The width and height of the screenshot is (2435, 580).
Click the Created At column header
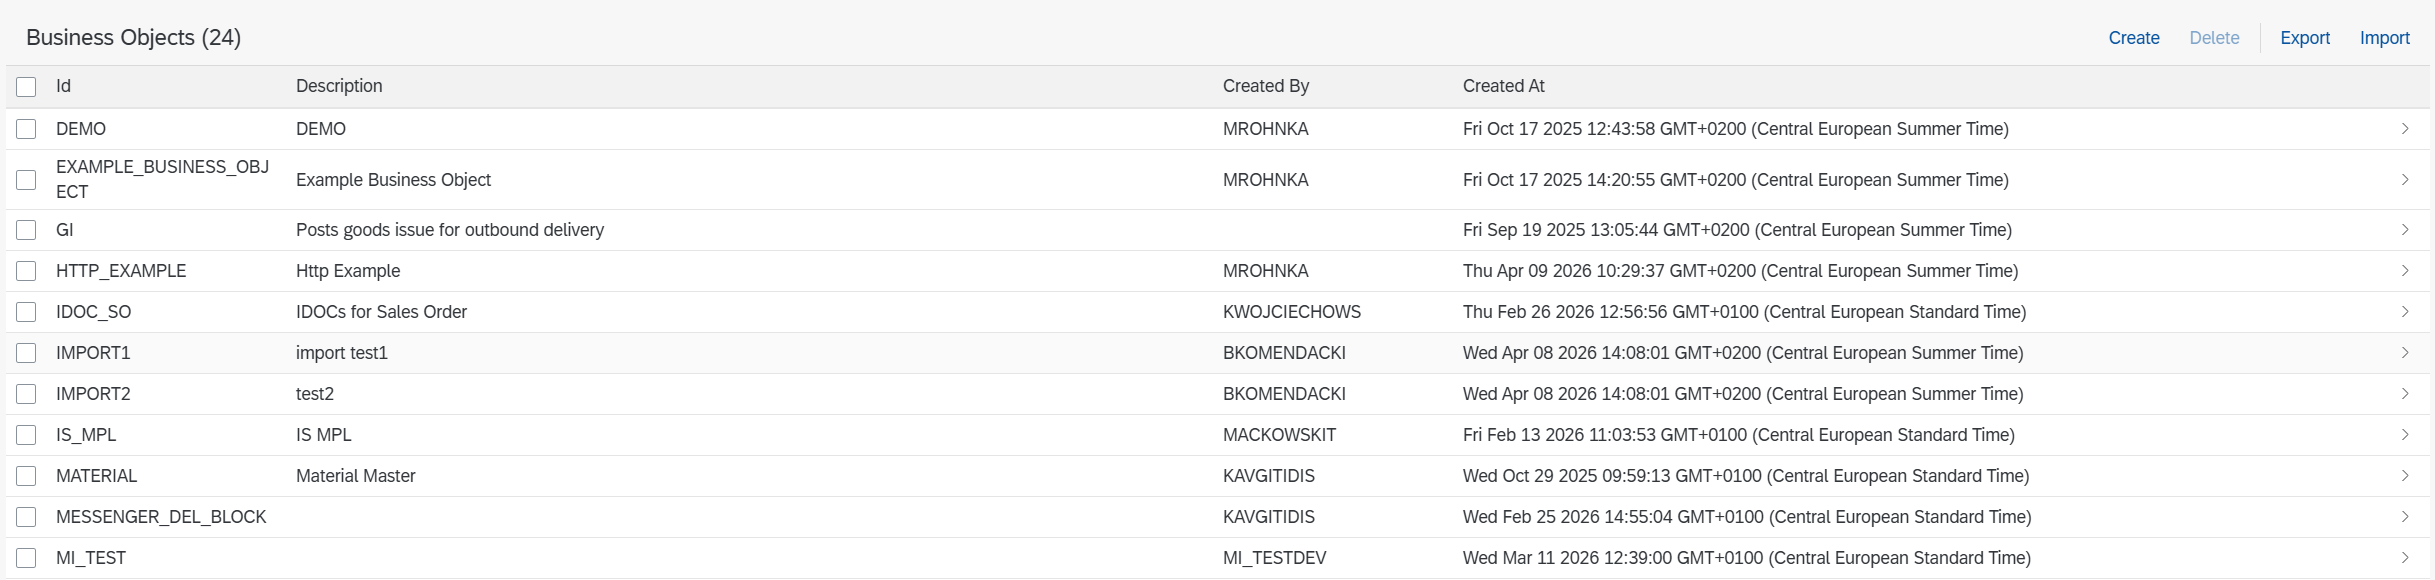[x=1503, y=86]
